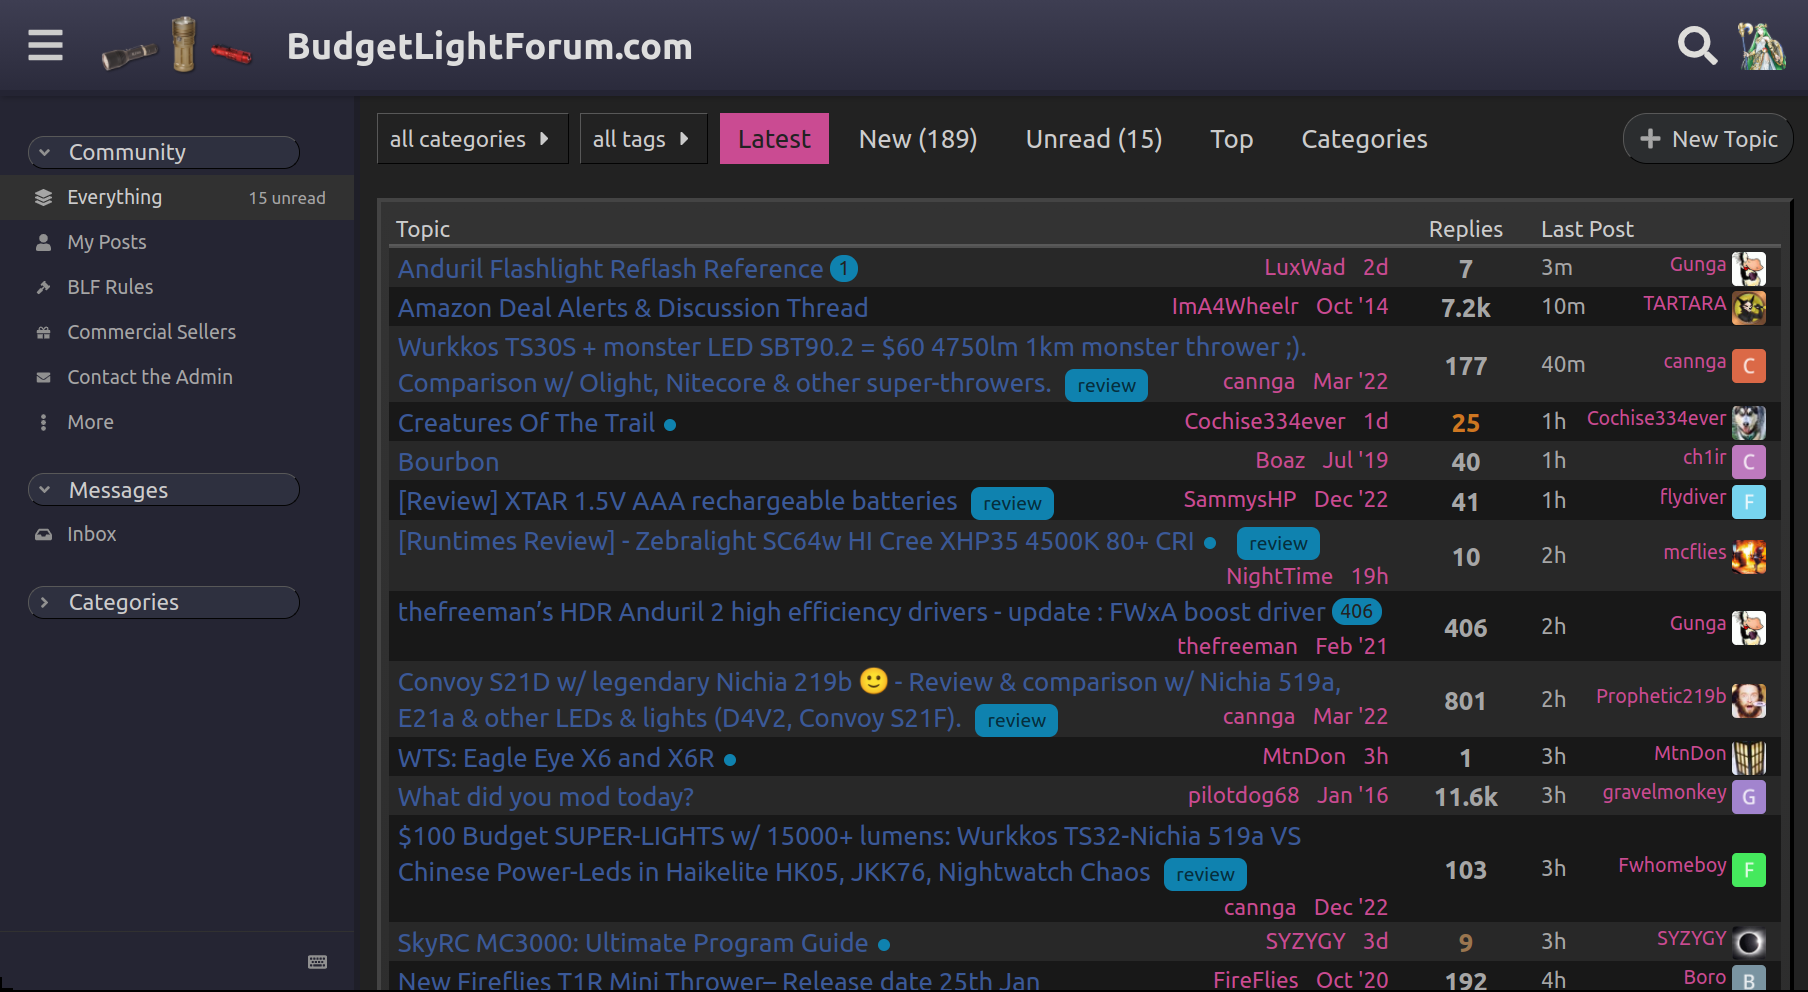Open Everything in the sidebar
The width and height of the screenshot is (1808, 992).
(177, 198)
